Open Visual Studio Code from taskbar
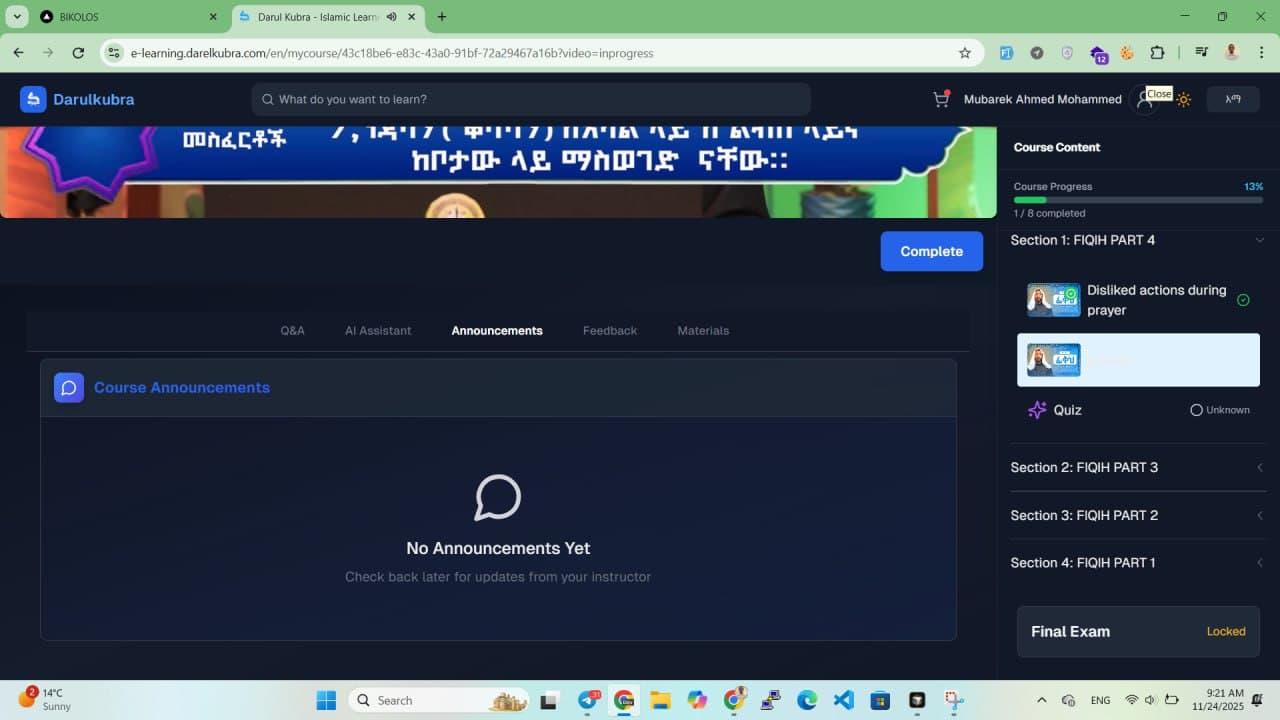1280x720 pixels. tap(843, 700)
